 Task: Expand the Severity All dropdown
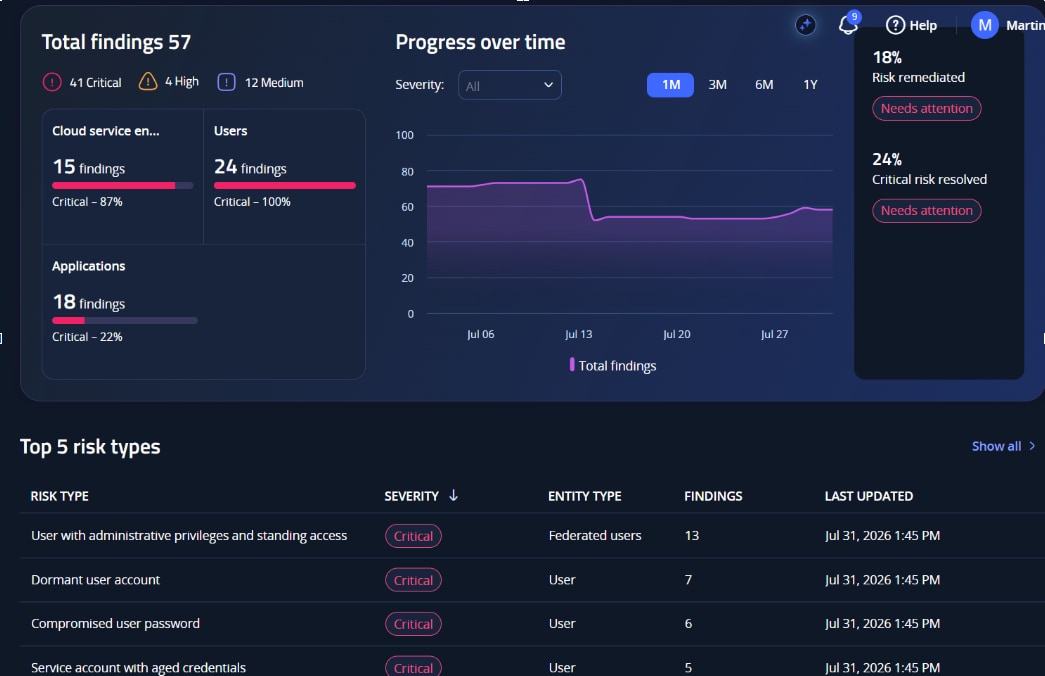[x=510, y=85]
